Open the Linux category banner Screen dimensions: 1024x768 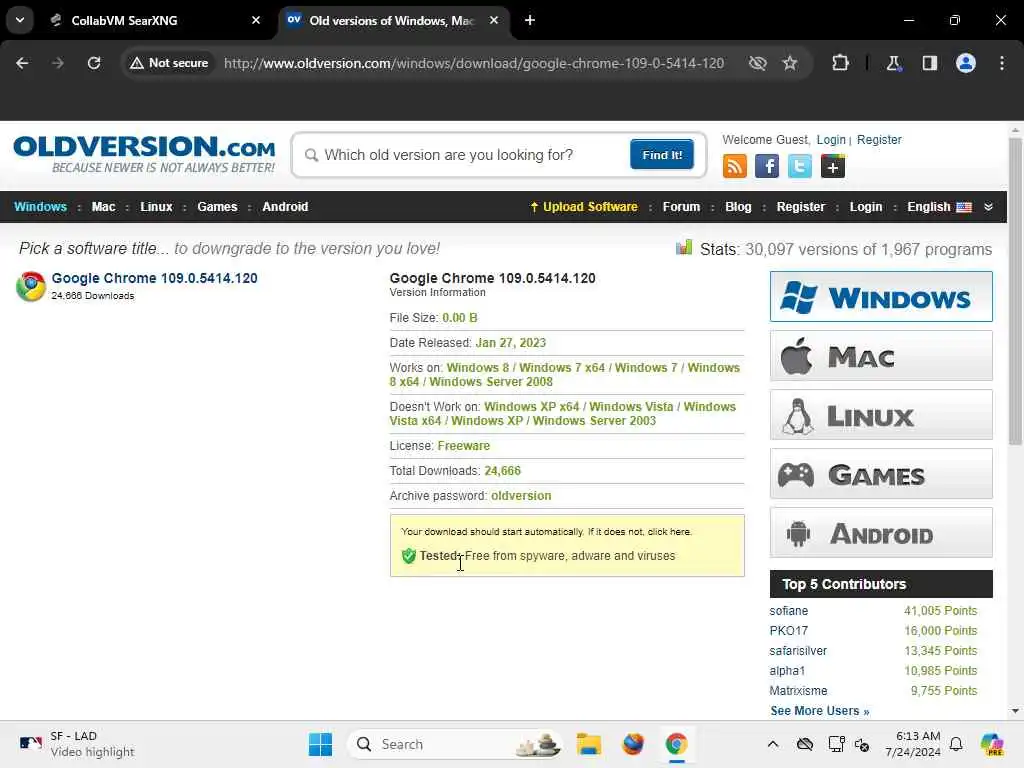pyautogui.click(x=881, y=415)
